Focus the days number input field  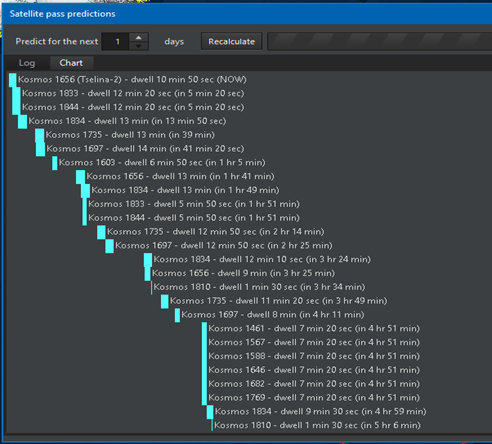[115, 41]
